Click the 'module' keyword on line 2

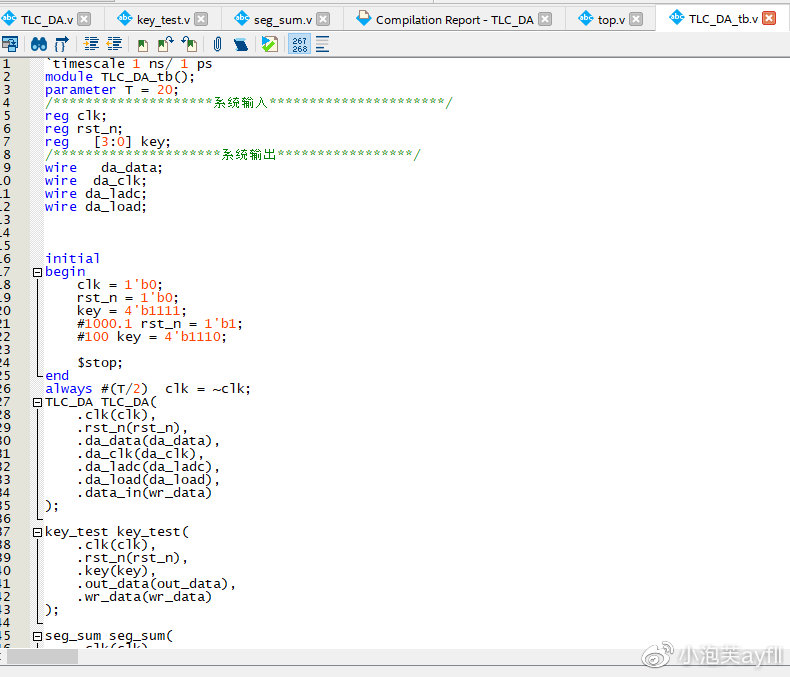(x=69, y=77)
